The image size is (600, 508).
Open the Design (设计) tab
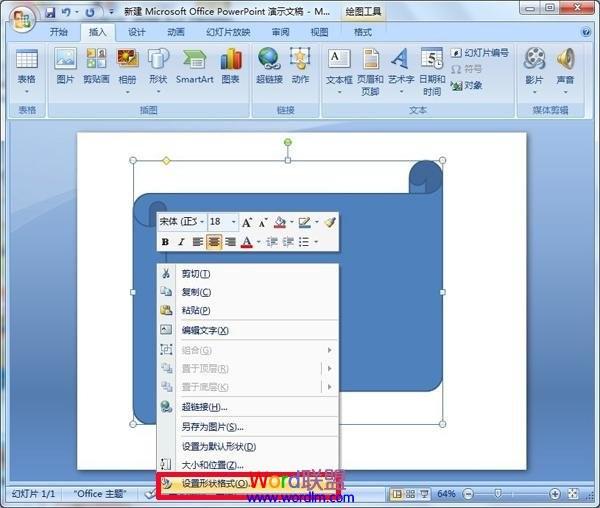pos(137,32)
